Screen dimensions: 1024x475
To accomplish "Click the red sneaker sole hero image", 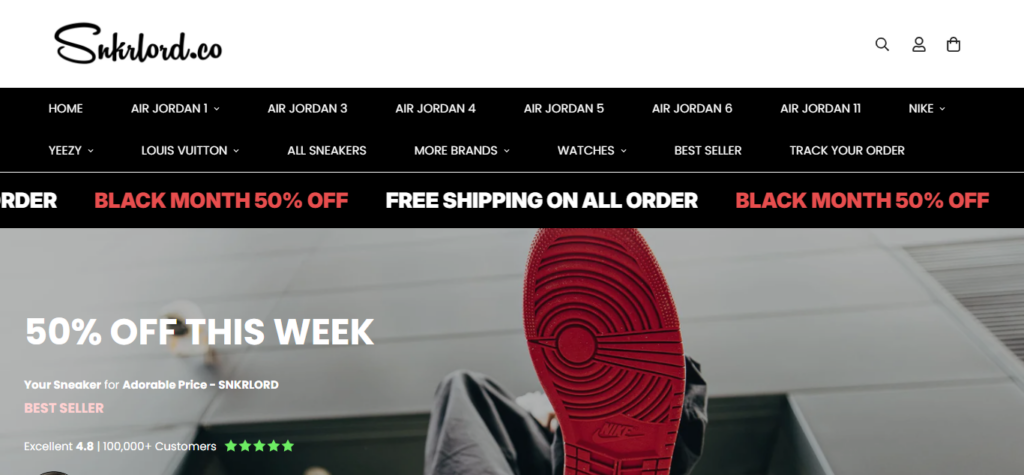I will point(604,352).
